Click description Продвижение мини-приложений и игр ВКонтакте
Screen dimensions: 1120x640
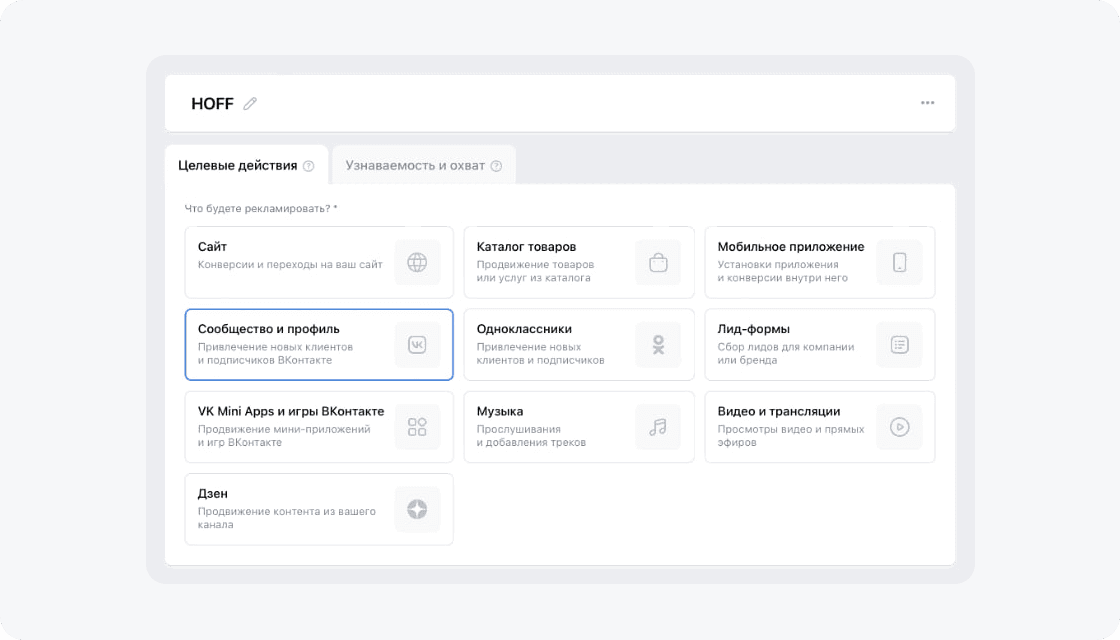click(x=284, y=436)
